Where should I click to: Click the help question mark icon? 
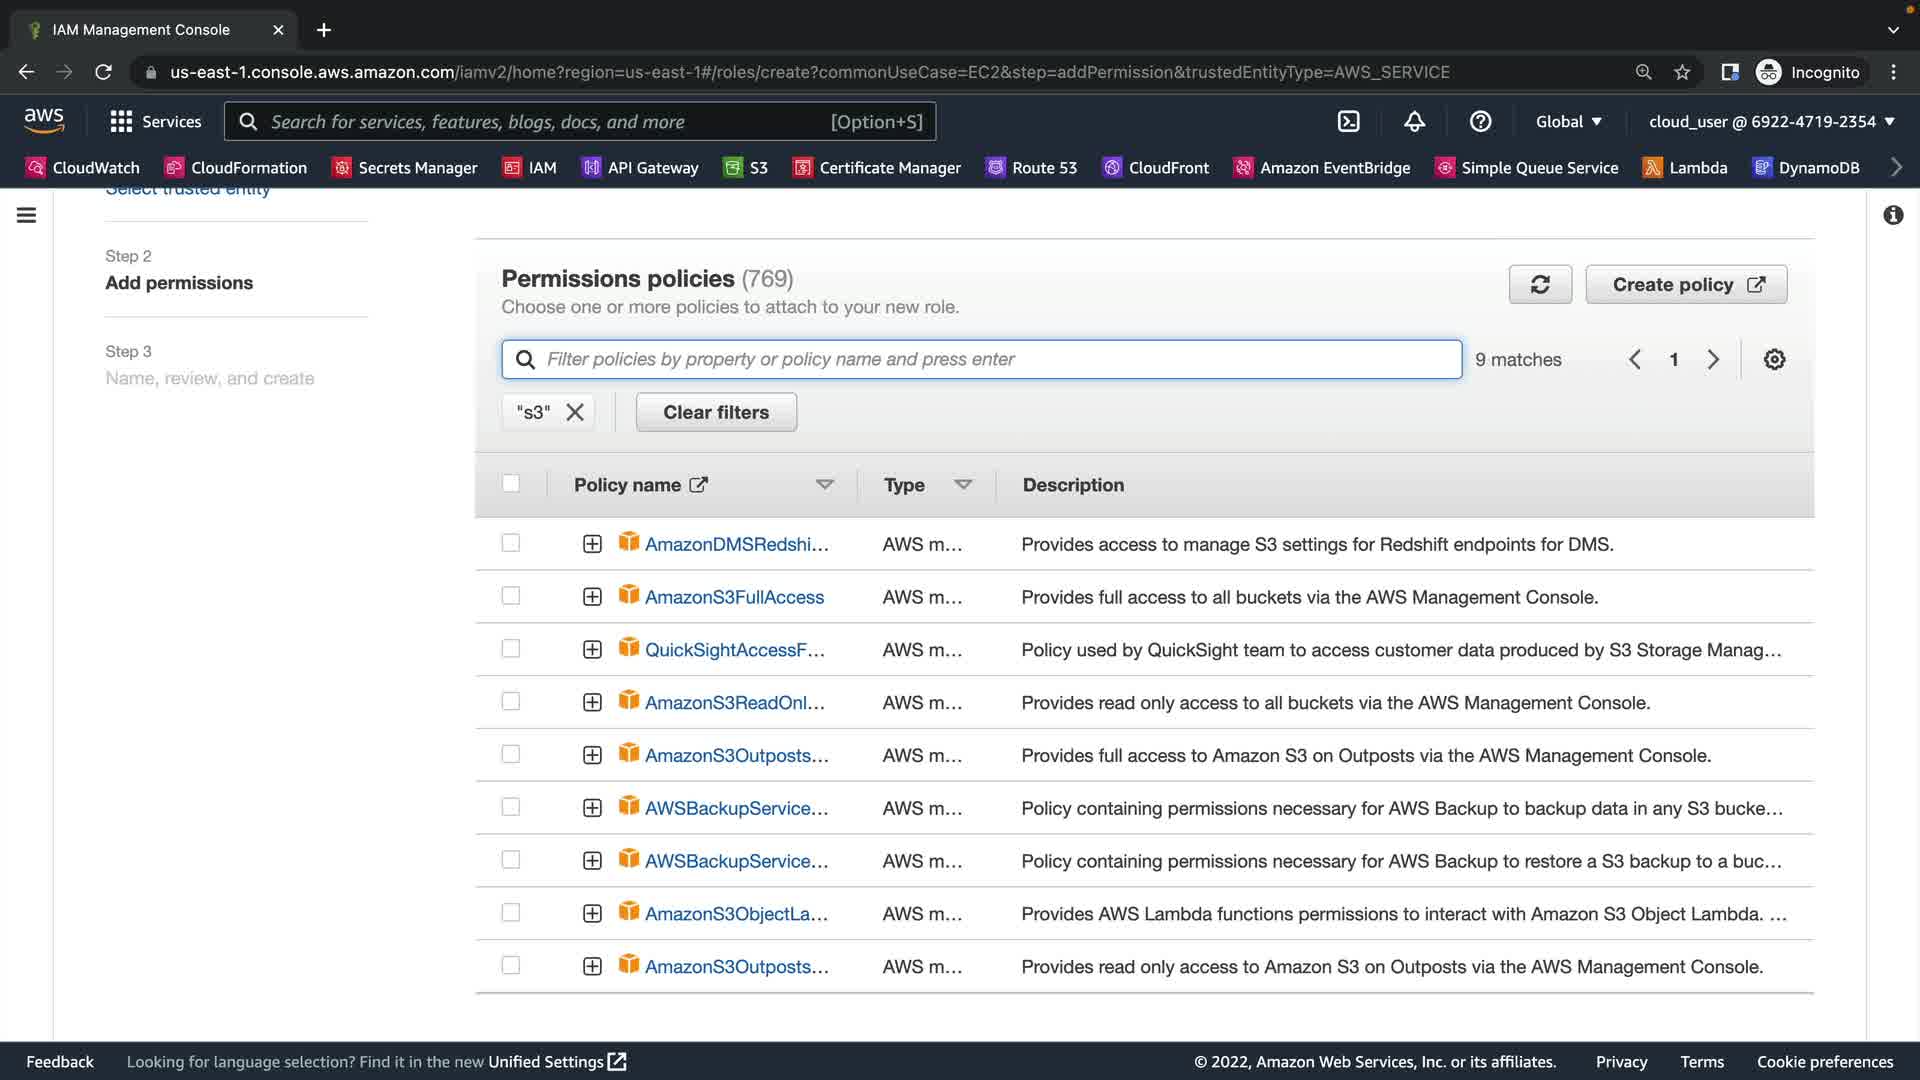(1480, 121)
